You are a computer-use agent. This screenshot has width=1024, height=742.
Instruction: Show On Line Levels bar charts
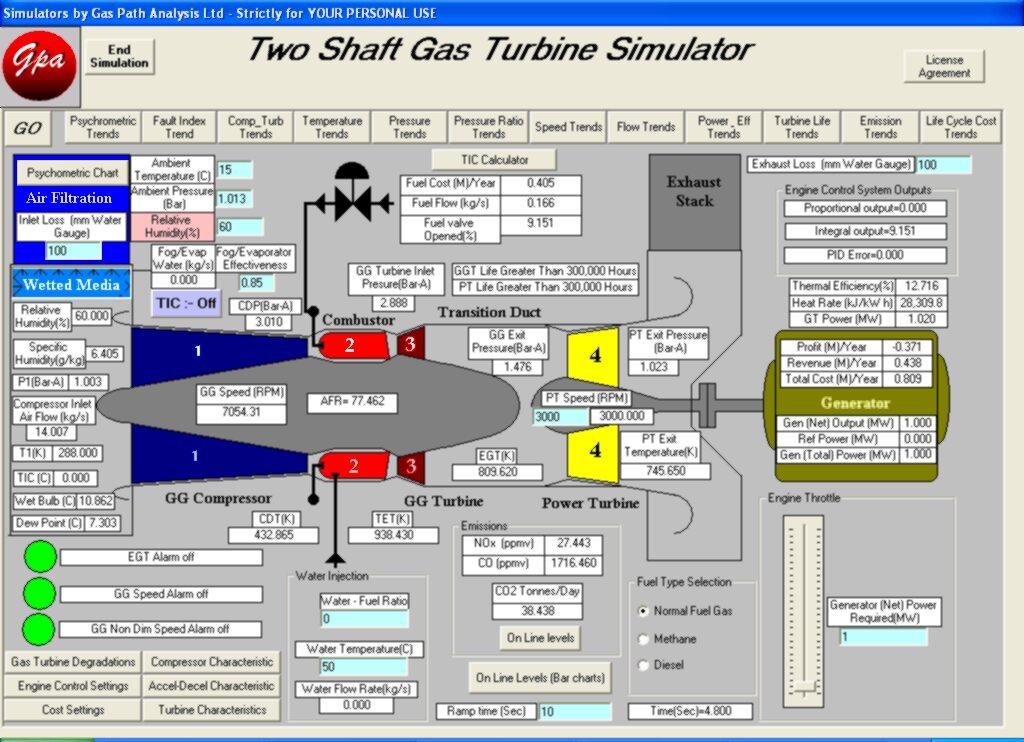point(540,678)
